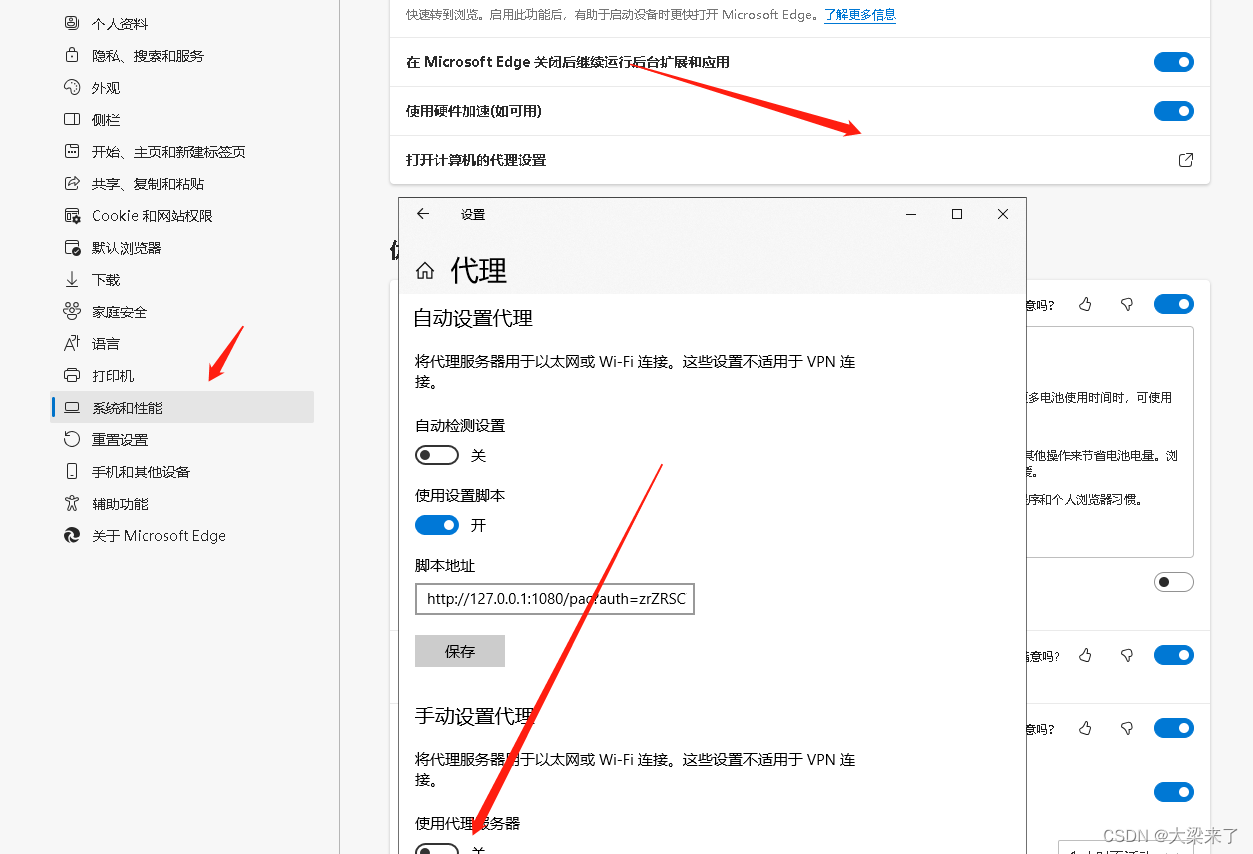This screenshot has height=854, width=1253.
Task: Click the 了解更多信息 link
Action: coord(860,15)
